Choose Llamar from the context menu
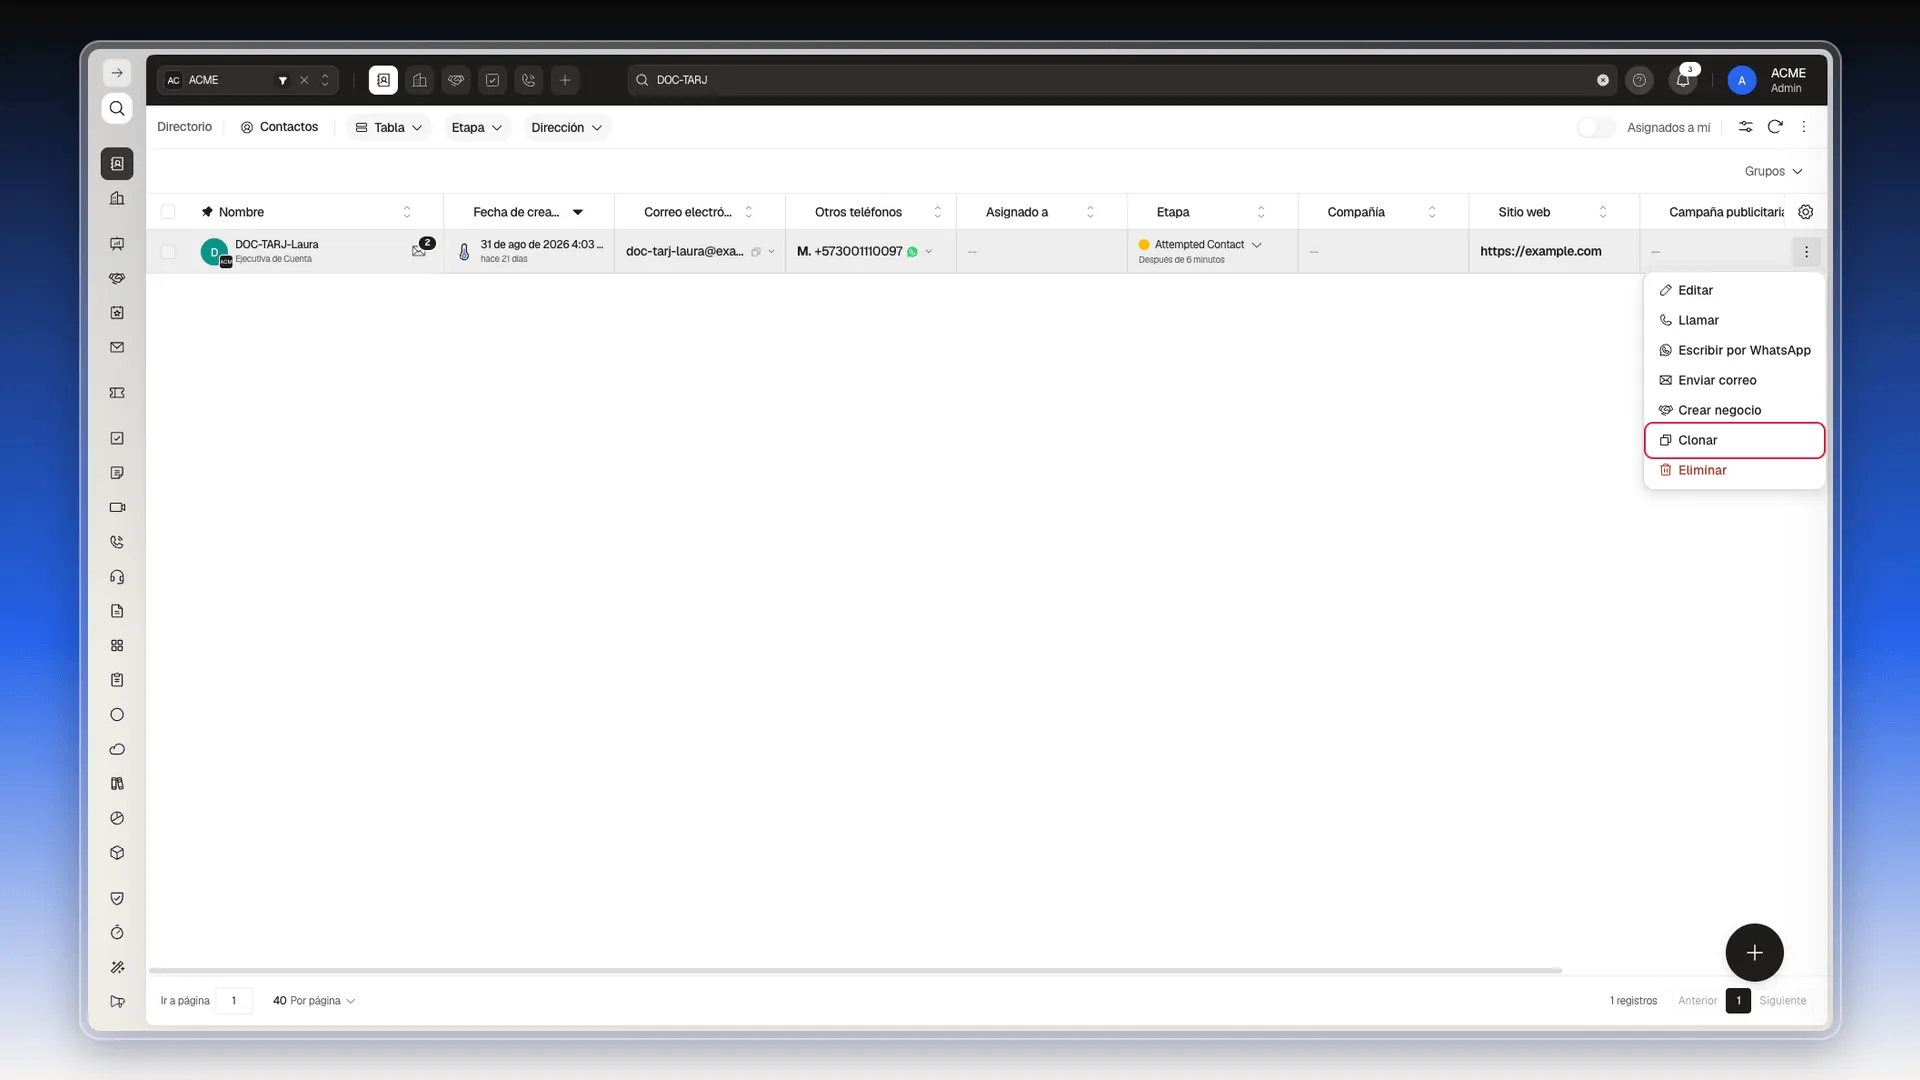The width and height of the screenshot is (1920, 1080). [1734, 320]
